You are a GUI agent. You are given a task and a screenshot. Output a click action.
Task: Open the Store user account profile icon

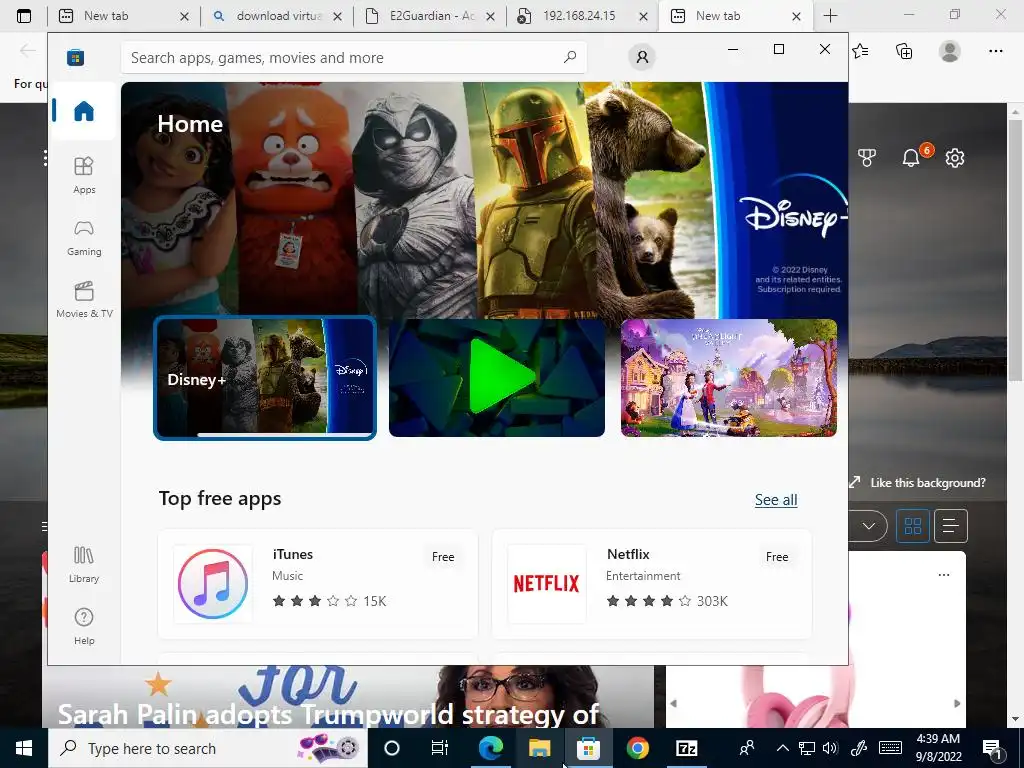tap(642, 57)
